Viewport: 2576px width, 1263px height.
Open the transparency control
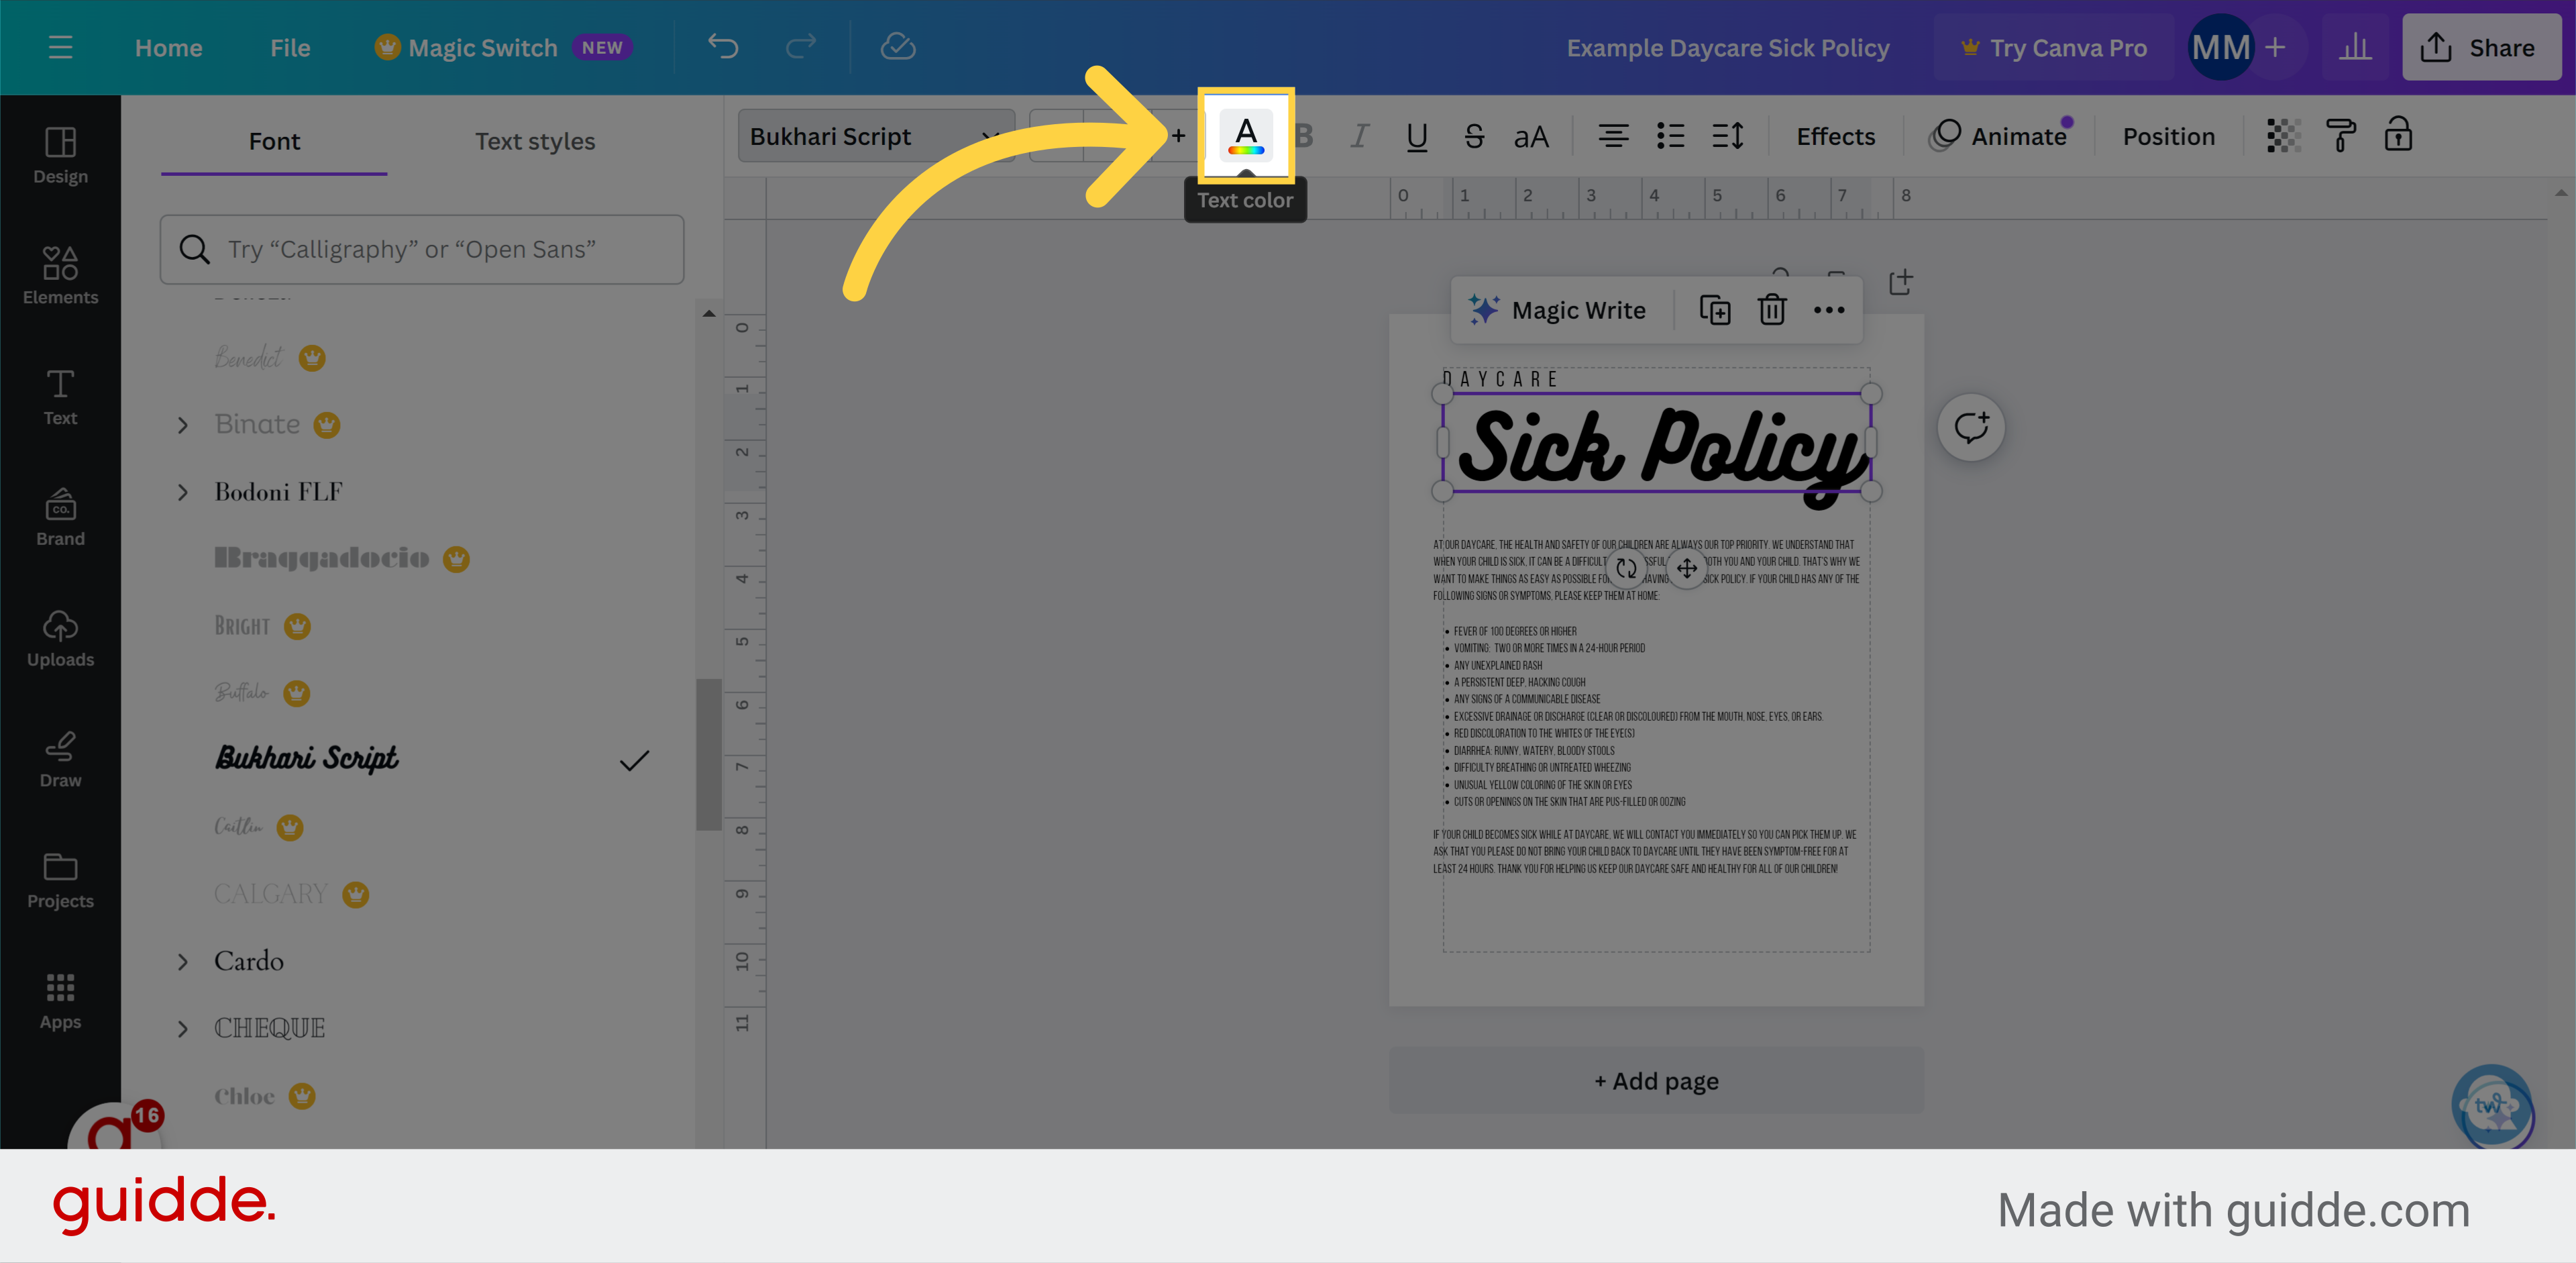pos(2283,136)
